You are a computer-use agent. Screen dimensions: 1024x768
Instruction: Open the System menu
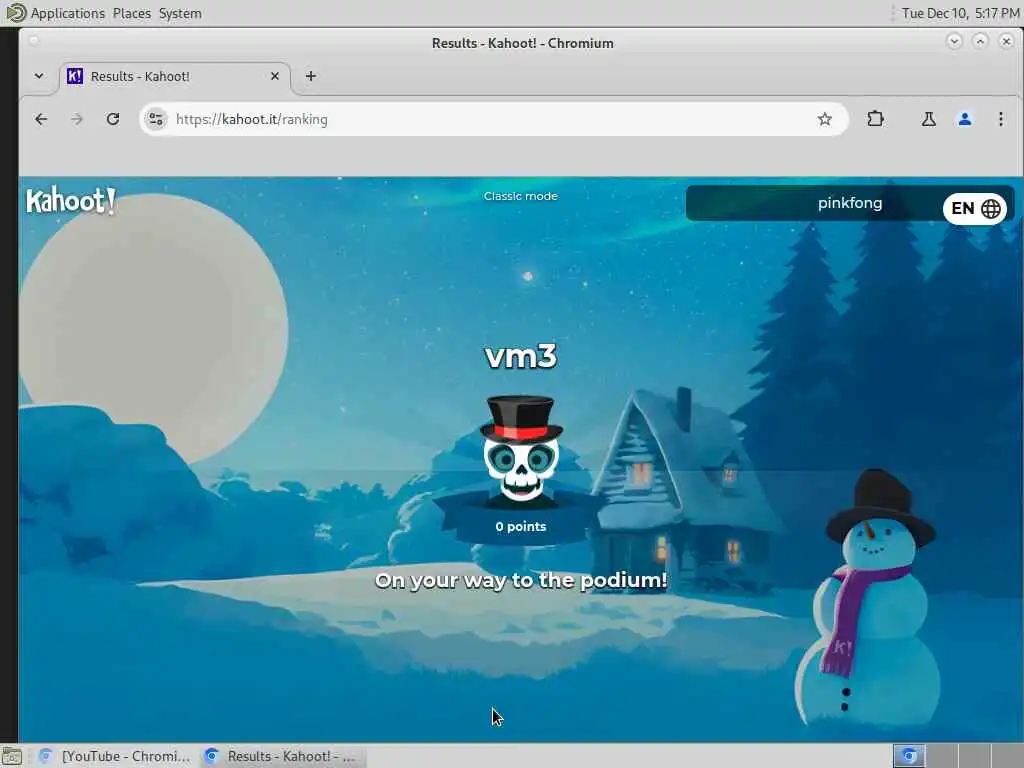[x=180, y=13]
